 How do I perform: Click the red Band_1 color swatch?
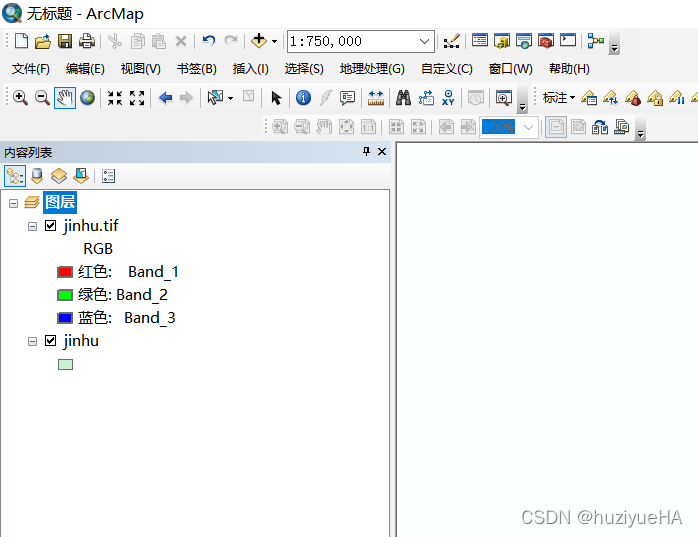click(x=65, y=272)
